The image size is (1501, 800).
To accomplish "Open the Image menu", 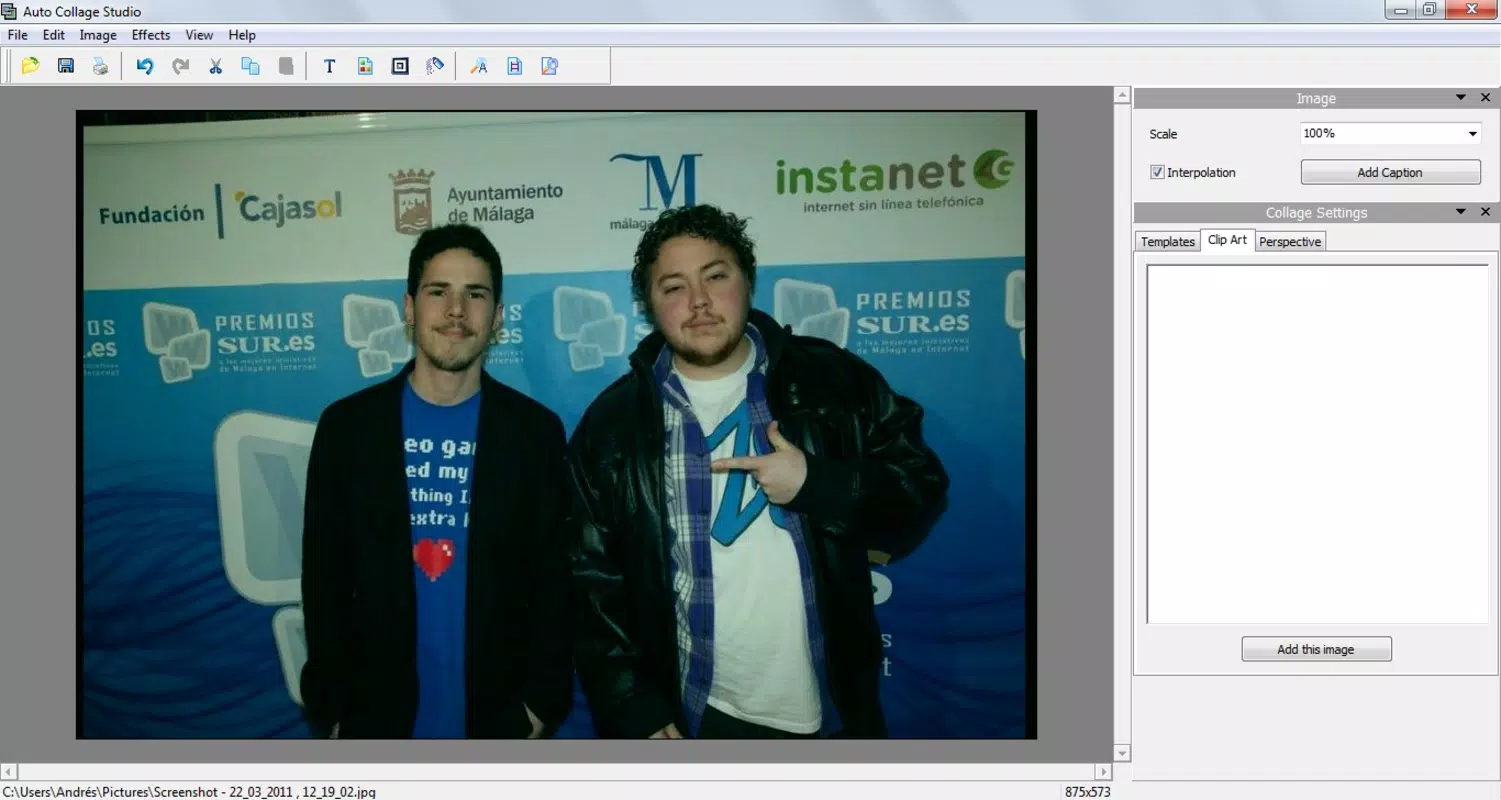I will pyautogui.click(x=98, y=35).
